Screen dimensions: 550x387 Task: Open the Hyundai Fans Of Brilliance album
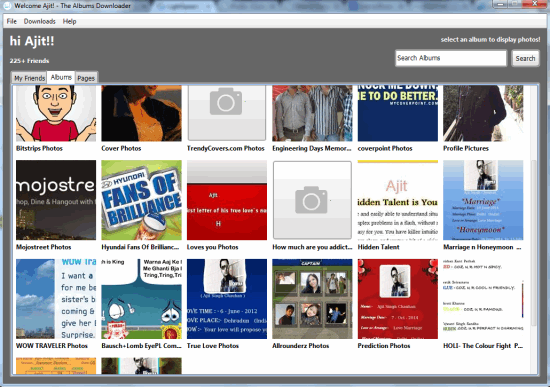point(141,200)
